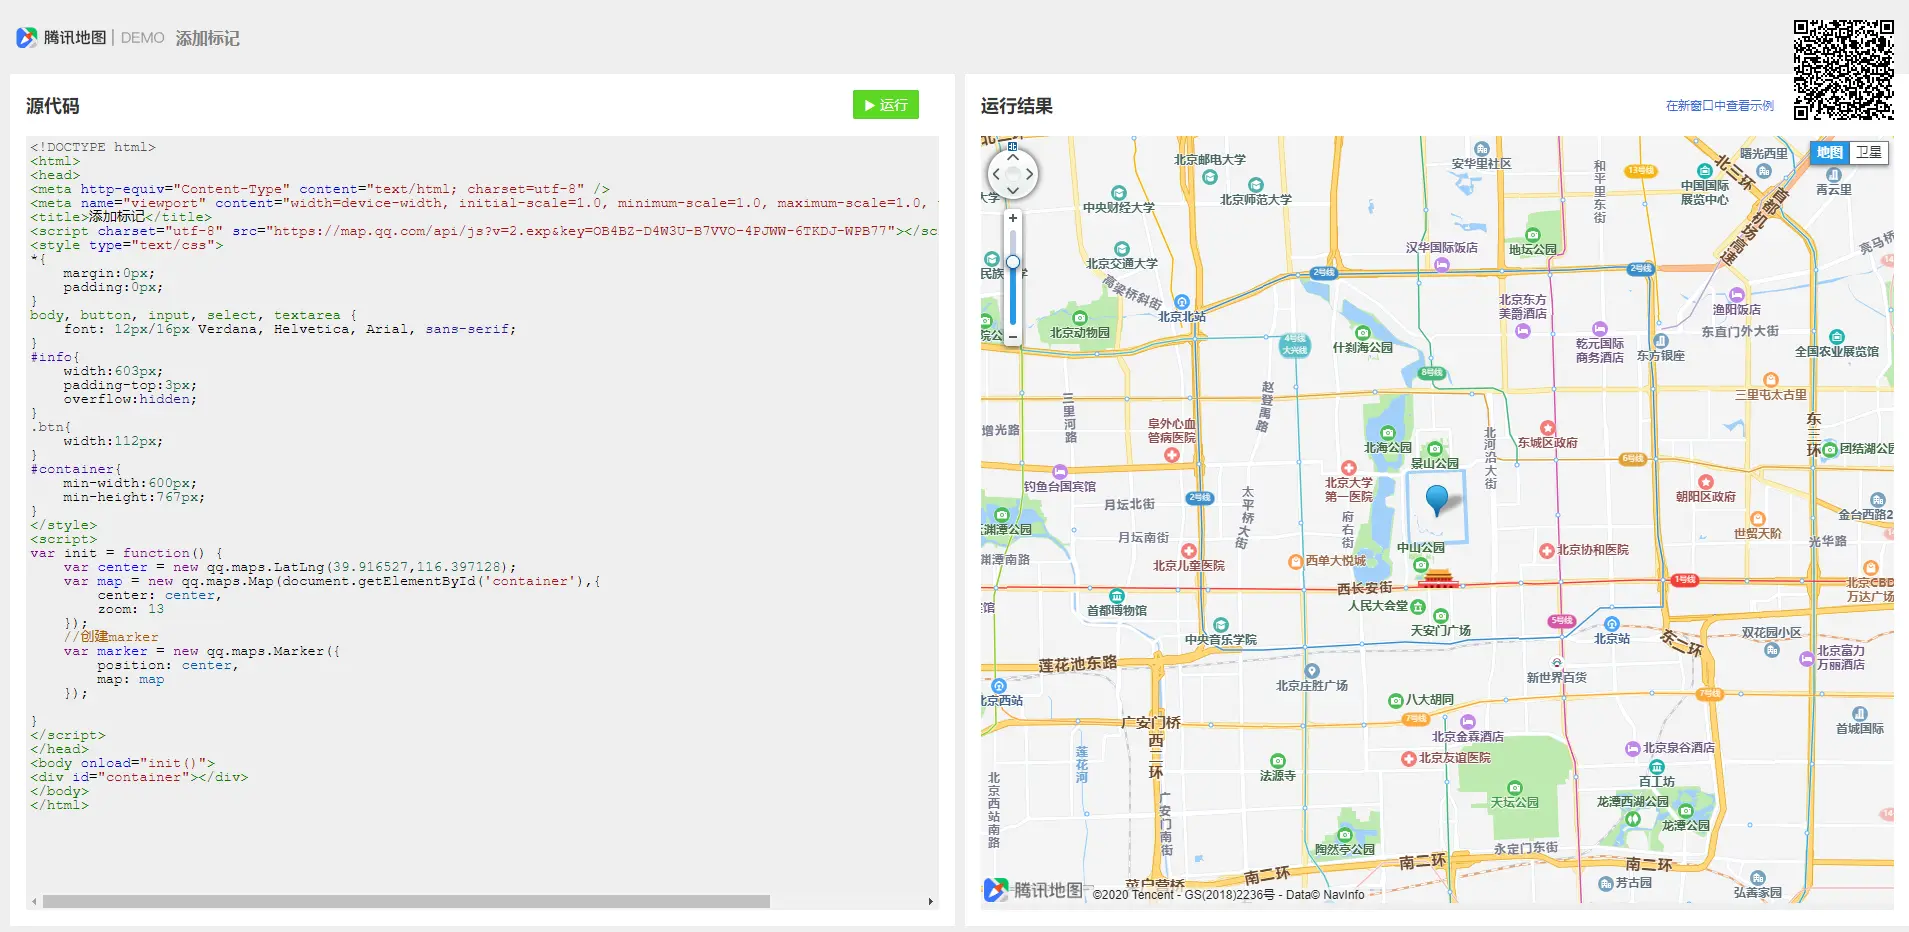The width and height of the screenshot is (1909, 932).
Task: Click the '<title>添加标记</title>' code line
Action: 121,217
